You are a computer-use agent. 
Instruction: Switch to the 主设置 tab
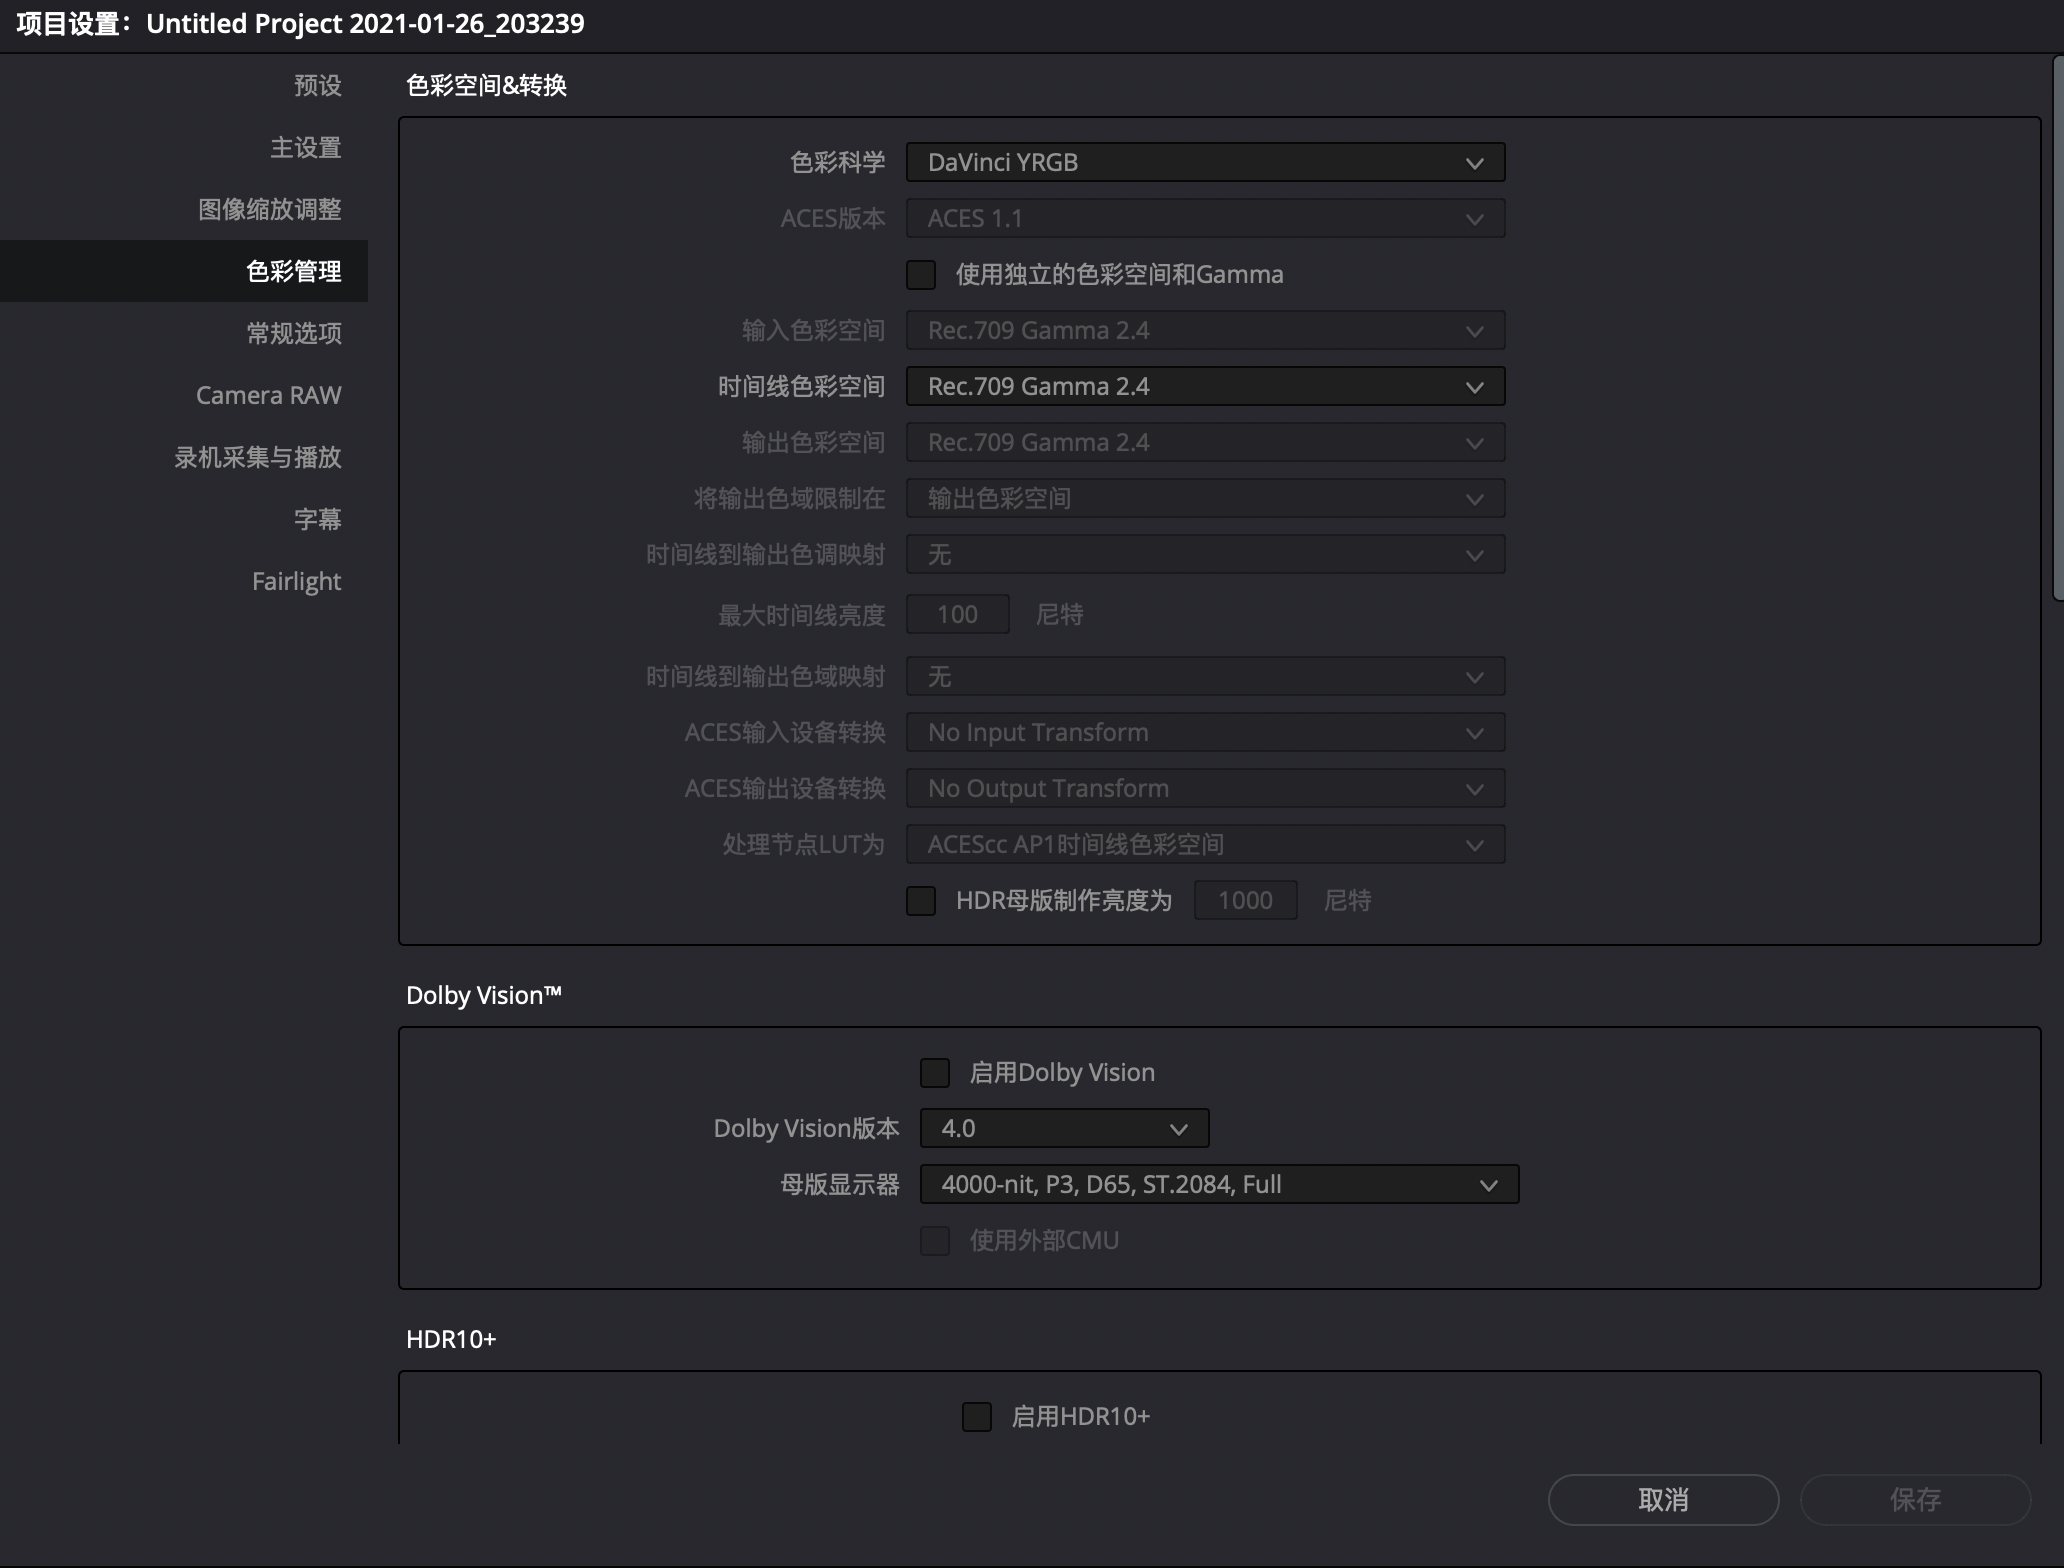tap(305, 147)
